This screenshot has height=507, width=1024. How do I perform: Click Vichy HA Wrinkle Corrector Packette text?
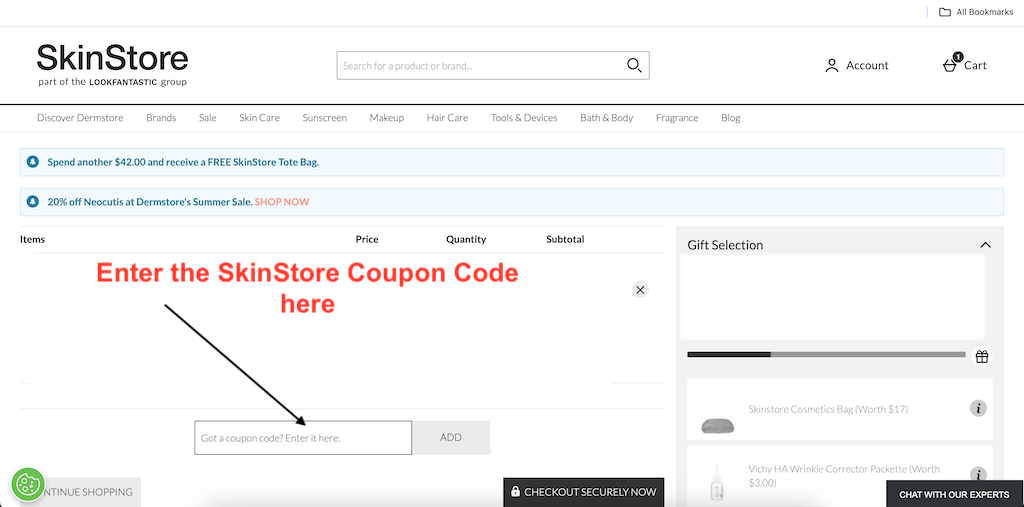pos(844,476)
